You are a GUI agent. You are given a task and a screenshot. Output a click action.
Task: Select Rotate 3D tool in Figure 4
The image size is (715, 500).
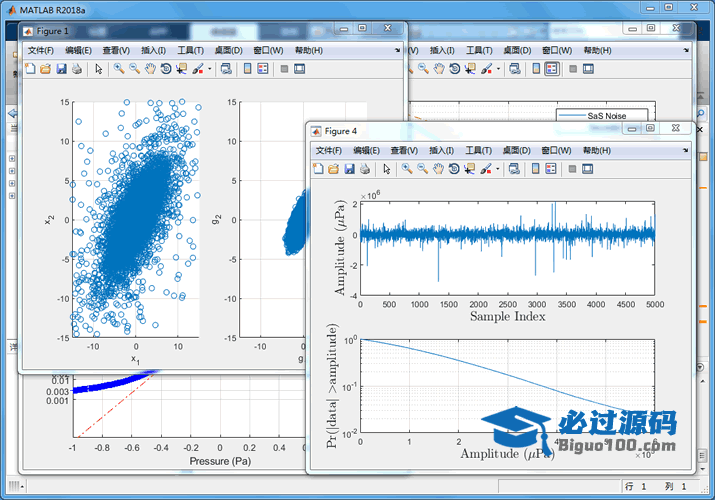[454, 169]
